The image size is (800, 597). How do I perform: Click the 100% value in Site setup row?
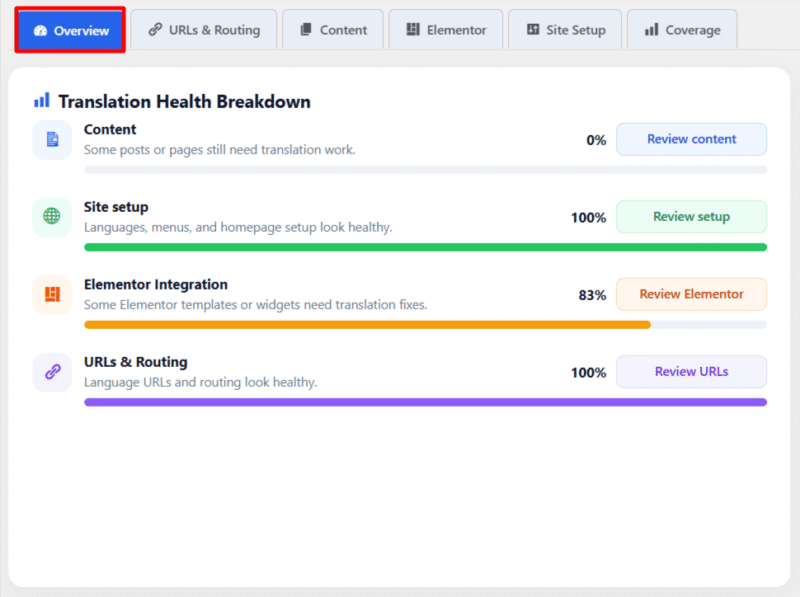tap(589, 218)
